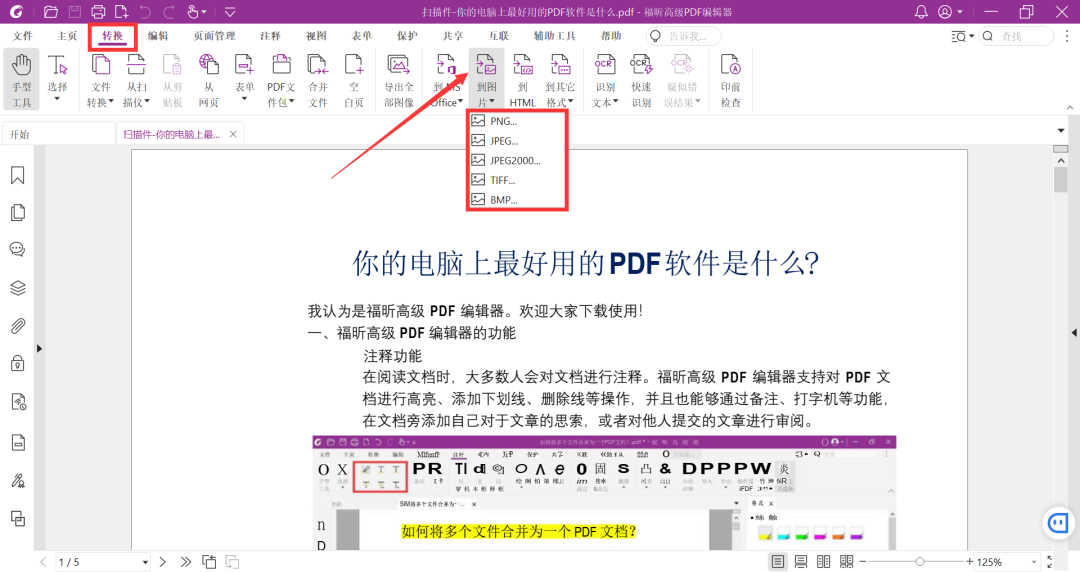The height and width of the screenshot is (572, 1080).
Task: Redo the last action
Action: (x=169, y=12)
